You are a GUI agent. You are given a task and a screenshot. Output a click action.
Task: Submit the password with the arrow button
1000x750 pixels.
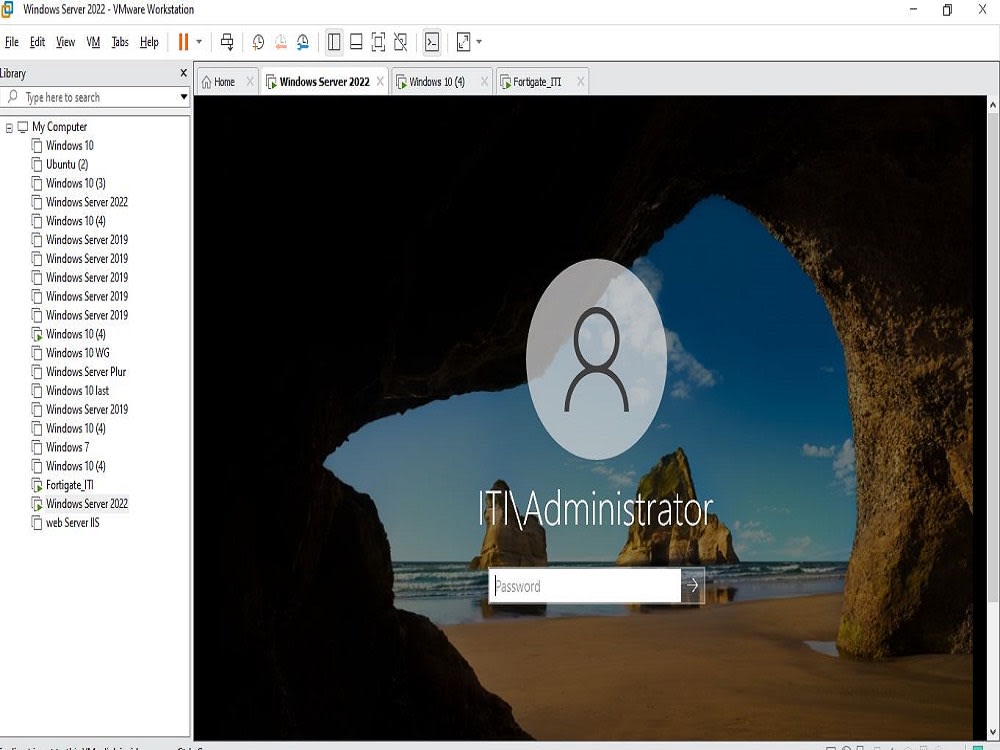tap(693, 586)
